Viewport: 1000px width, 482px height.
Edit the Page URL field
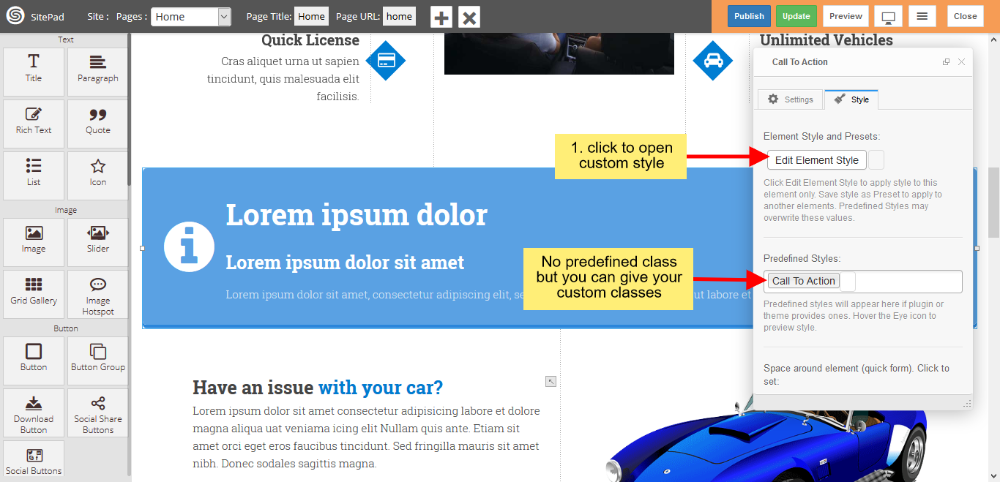pos(399,17)
